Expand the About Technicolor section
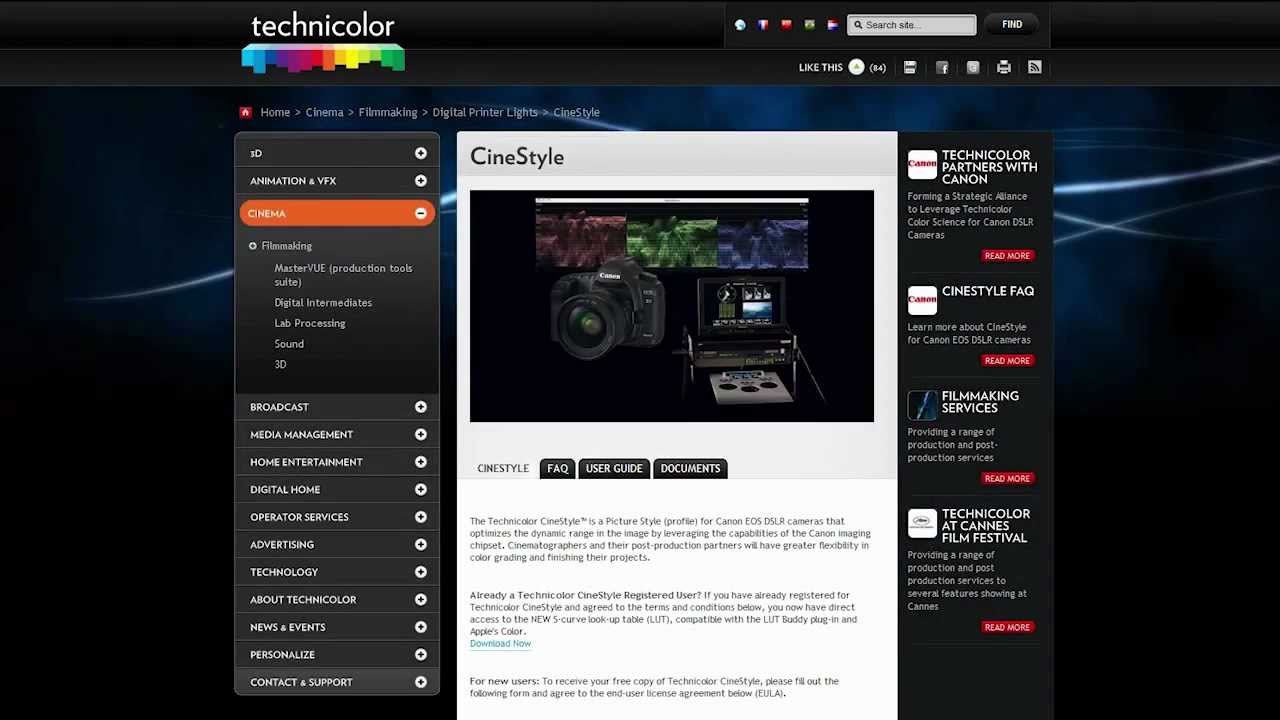The width and height of the screenshot is (1280, 720). pyautogui.click(x=421, y=599)
